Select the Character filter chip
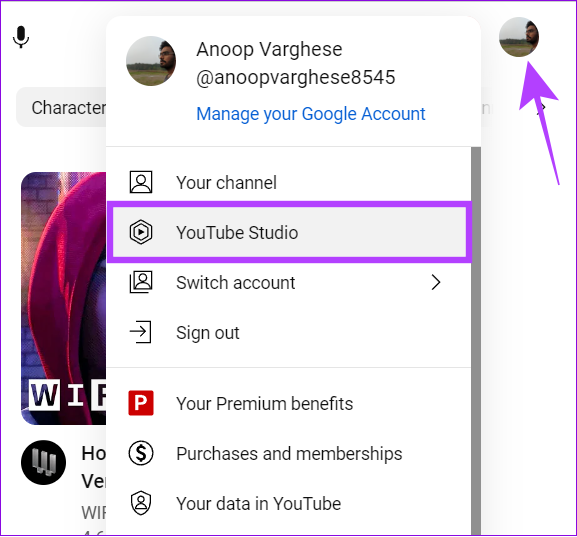 pyautogui.click(x=61, y=107)
